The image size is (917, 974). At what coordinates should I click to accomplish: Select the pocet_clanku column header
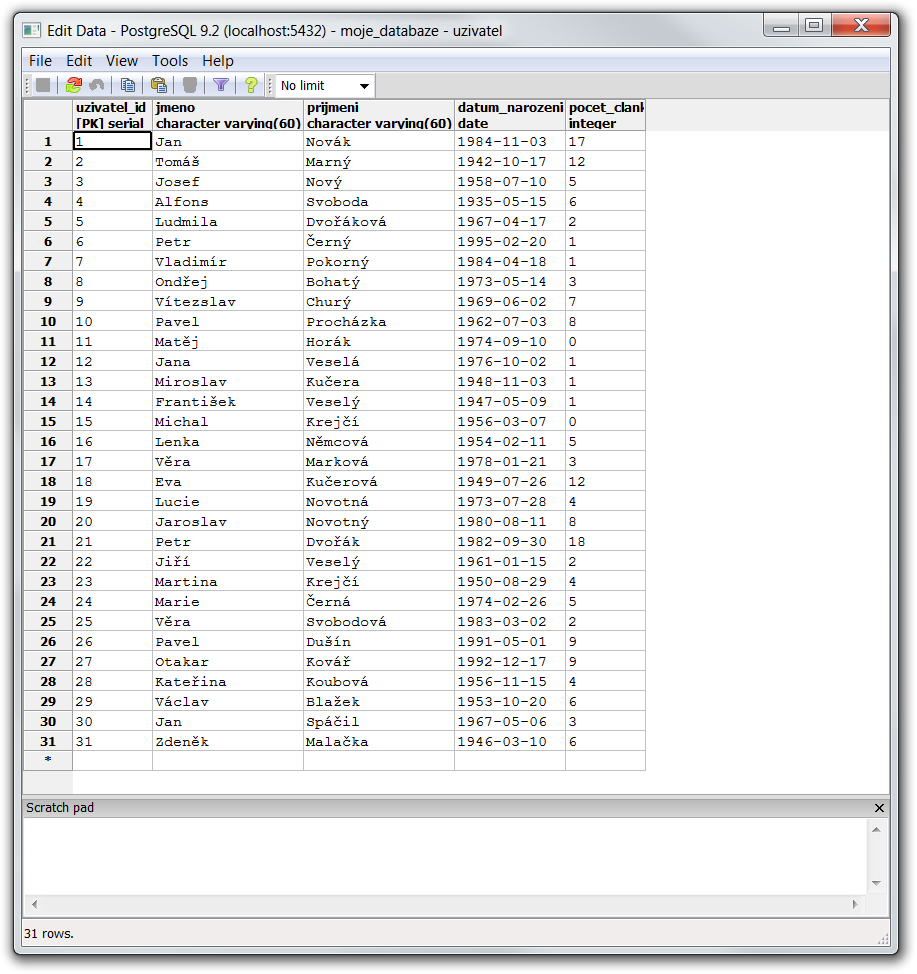pos(606,115)
